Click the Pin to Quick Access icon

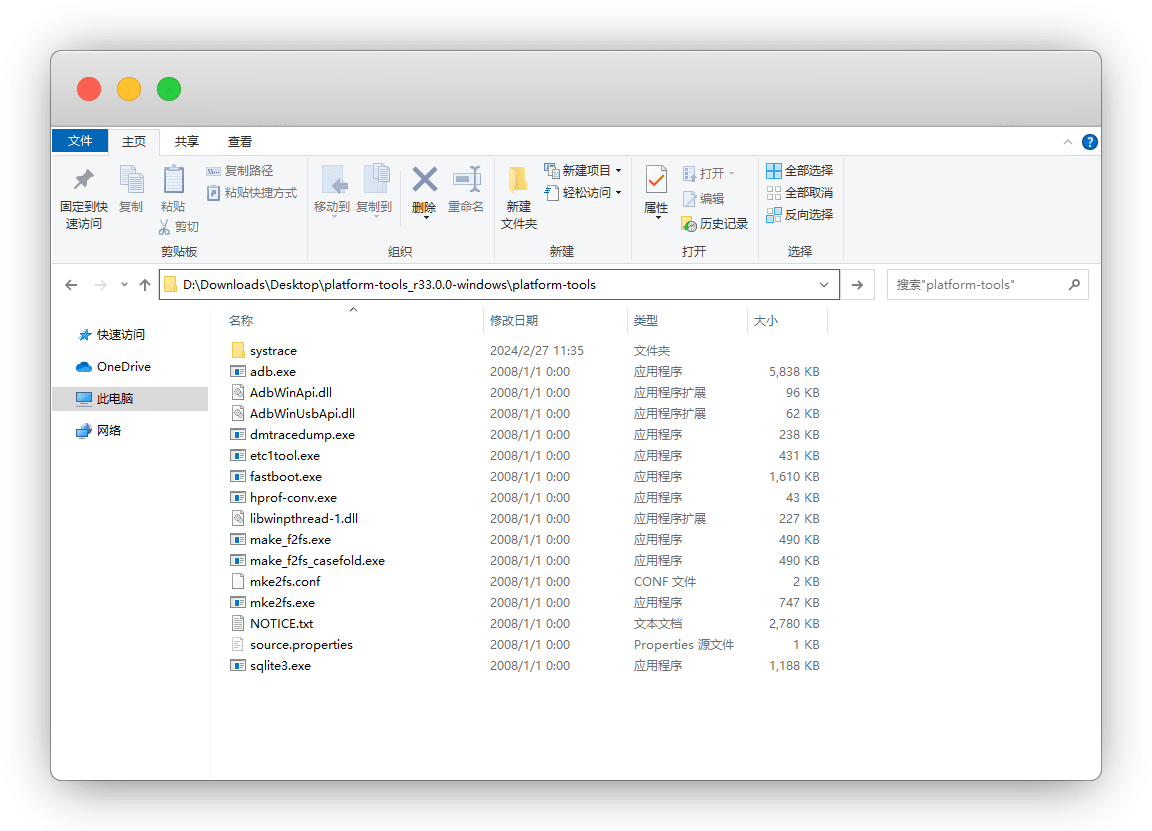point(84,181)
